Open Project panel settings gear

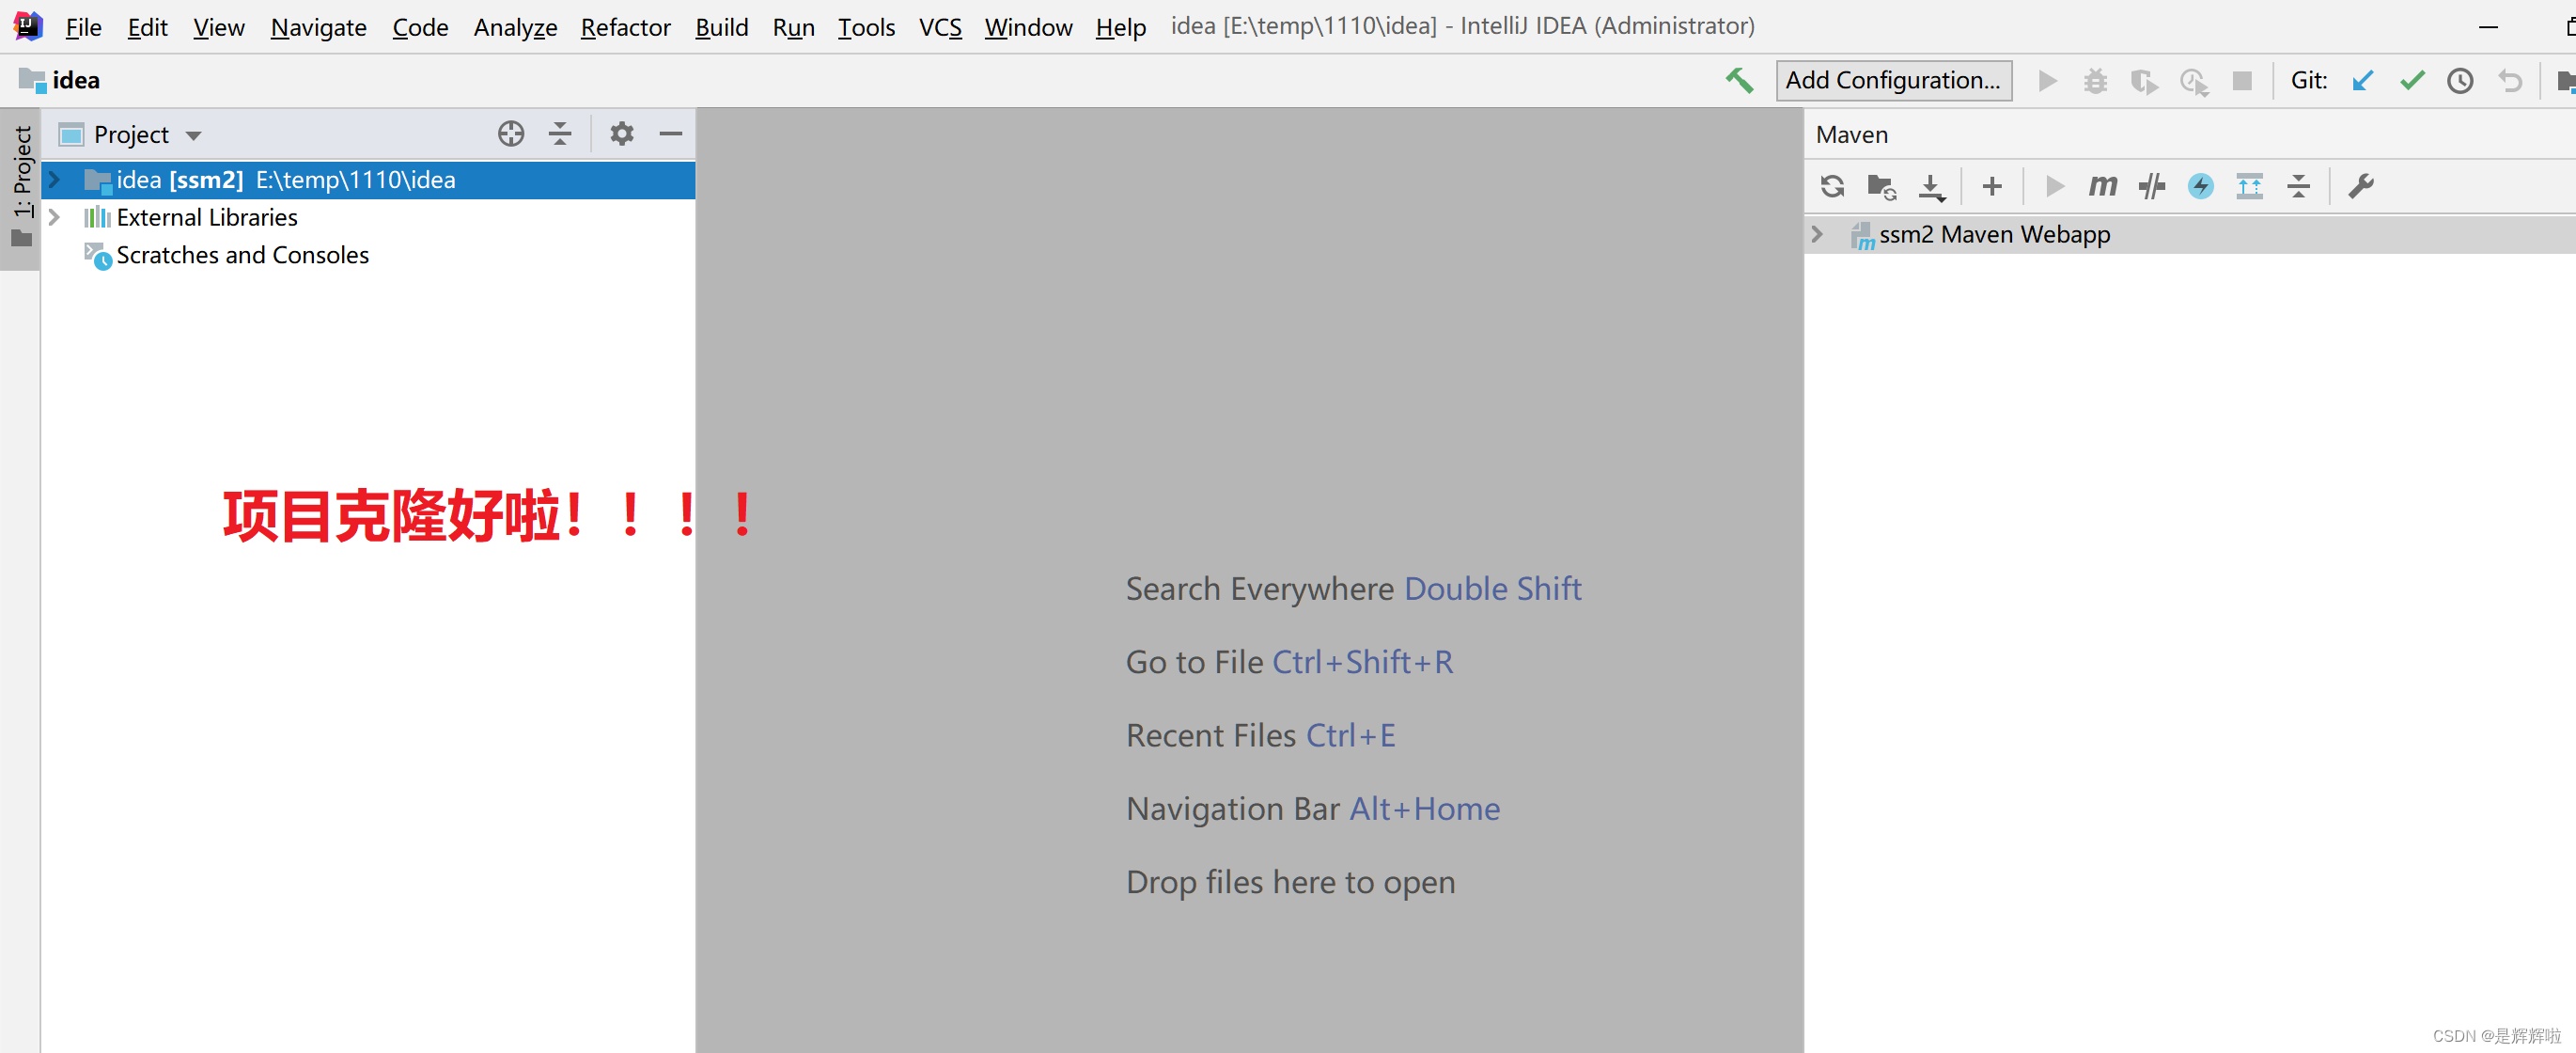coord(621,134)
